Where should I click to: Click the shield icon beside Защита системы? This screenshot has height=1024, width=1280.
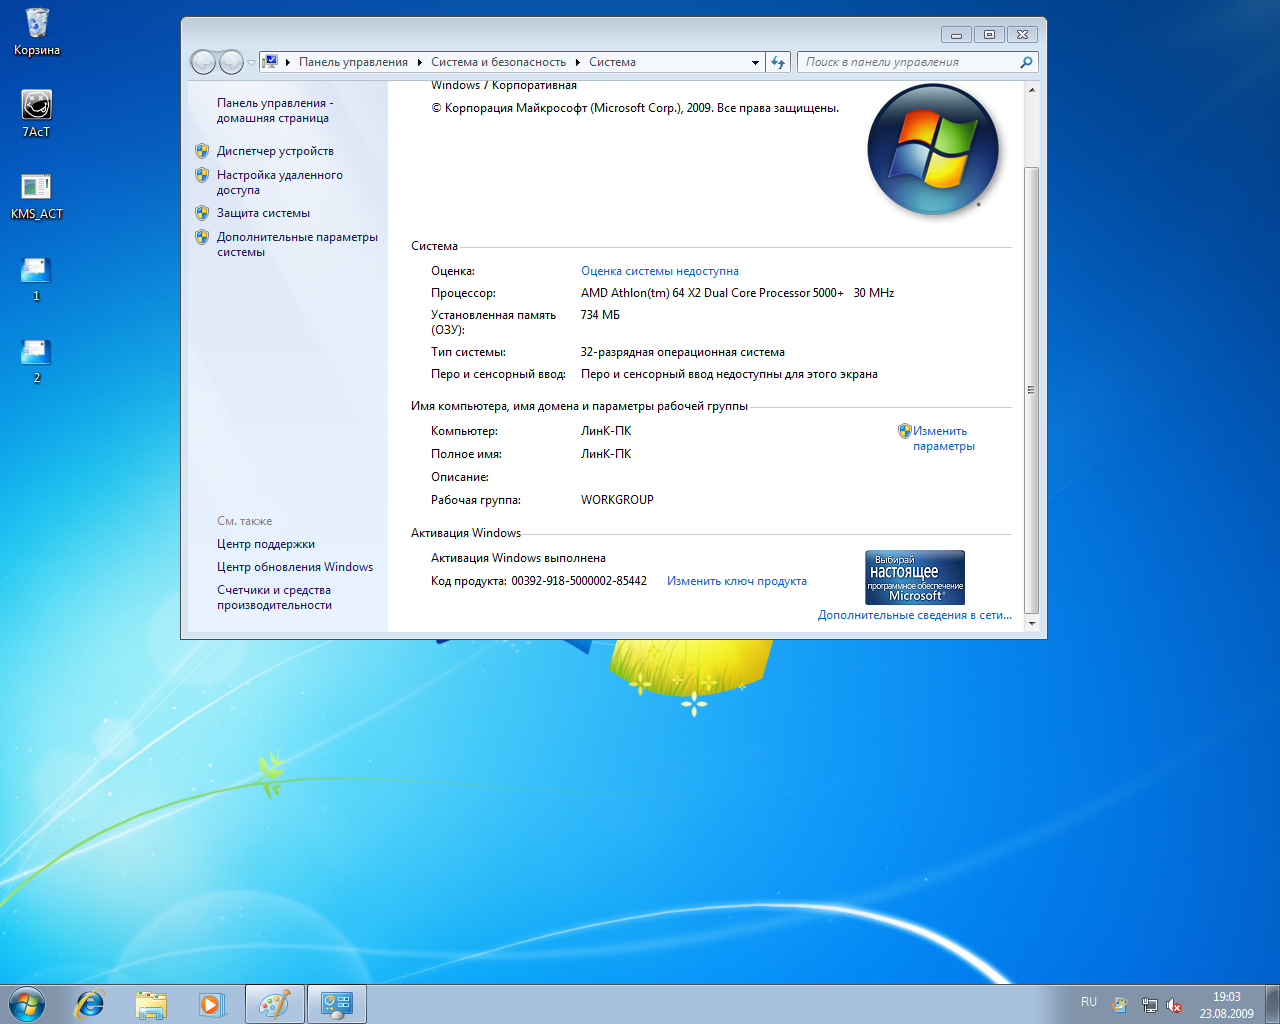(202, 213)
